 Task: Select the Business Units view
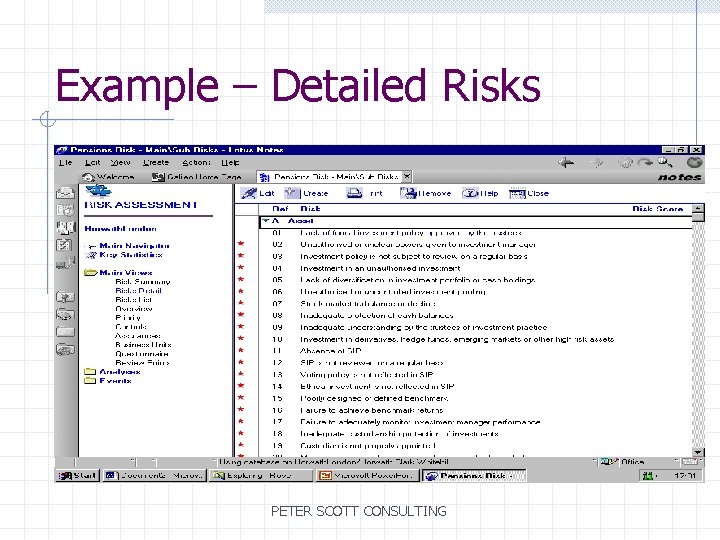[x=143, y=344]
